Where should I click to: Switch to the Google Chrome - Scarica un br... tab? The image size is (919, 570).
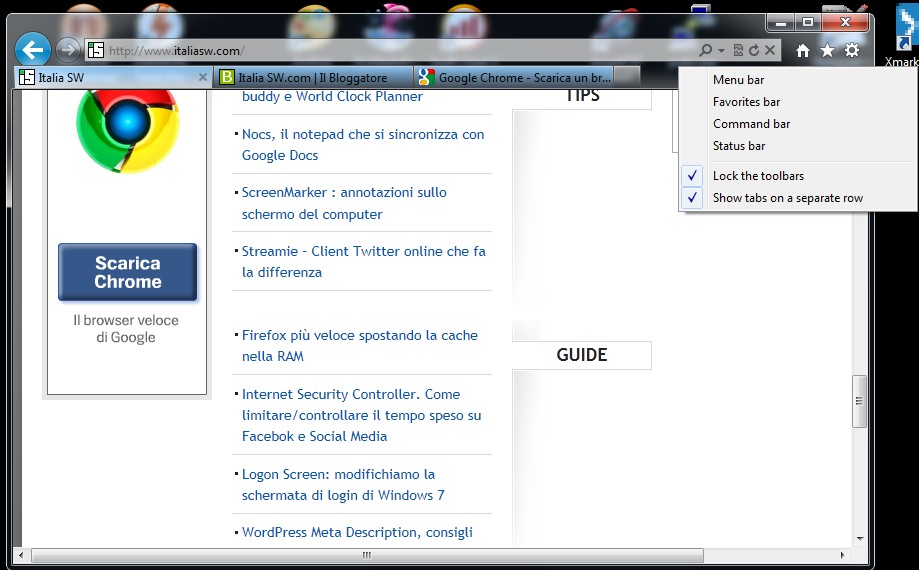point(515,77)
